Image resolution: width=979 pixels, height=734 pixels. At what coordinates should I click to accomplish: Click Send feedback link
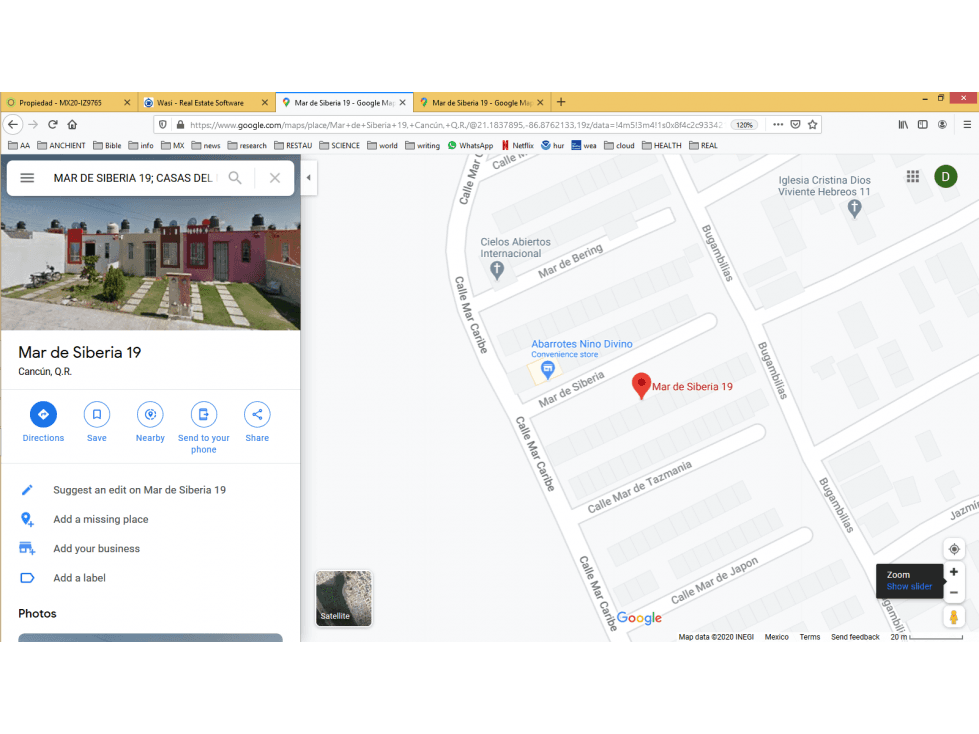(x=855, y=637)
